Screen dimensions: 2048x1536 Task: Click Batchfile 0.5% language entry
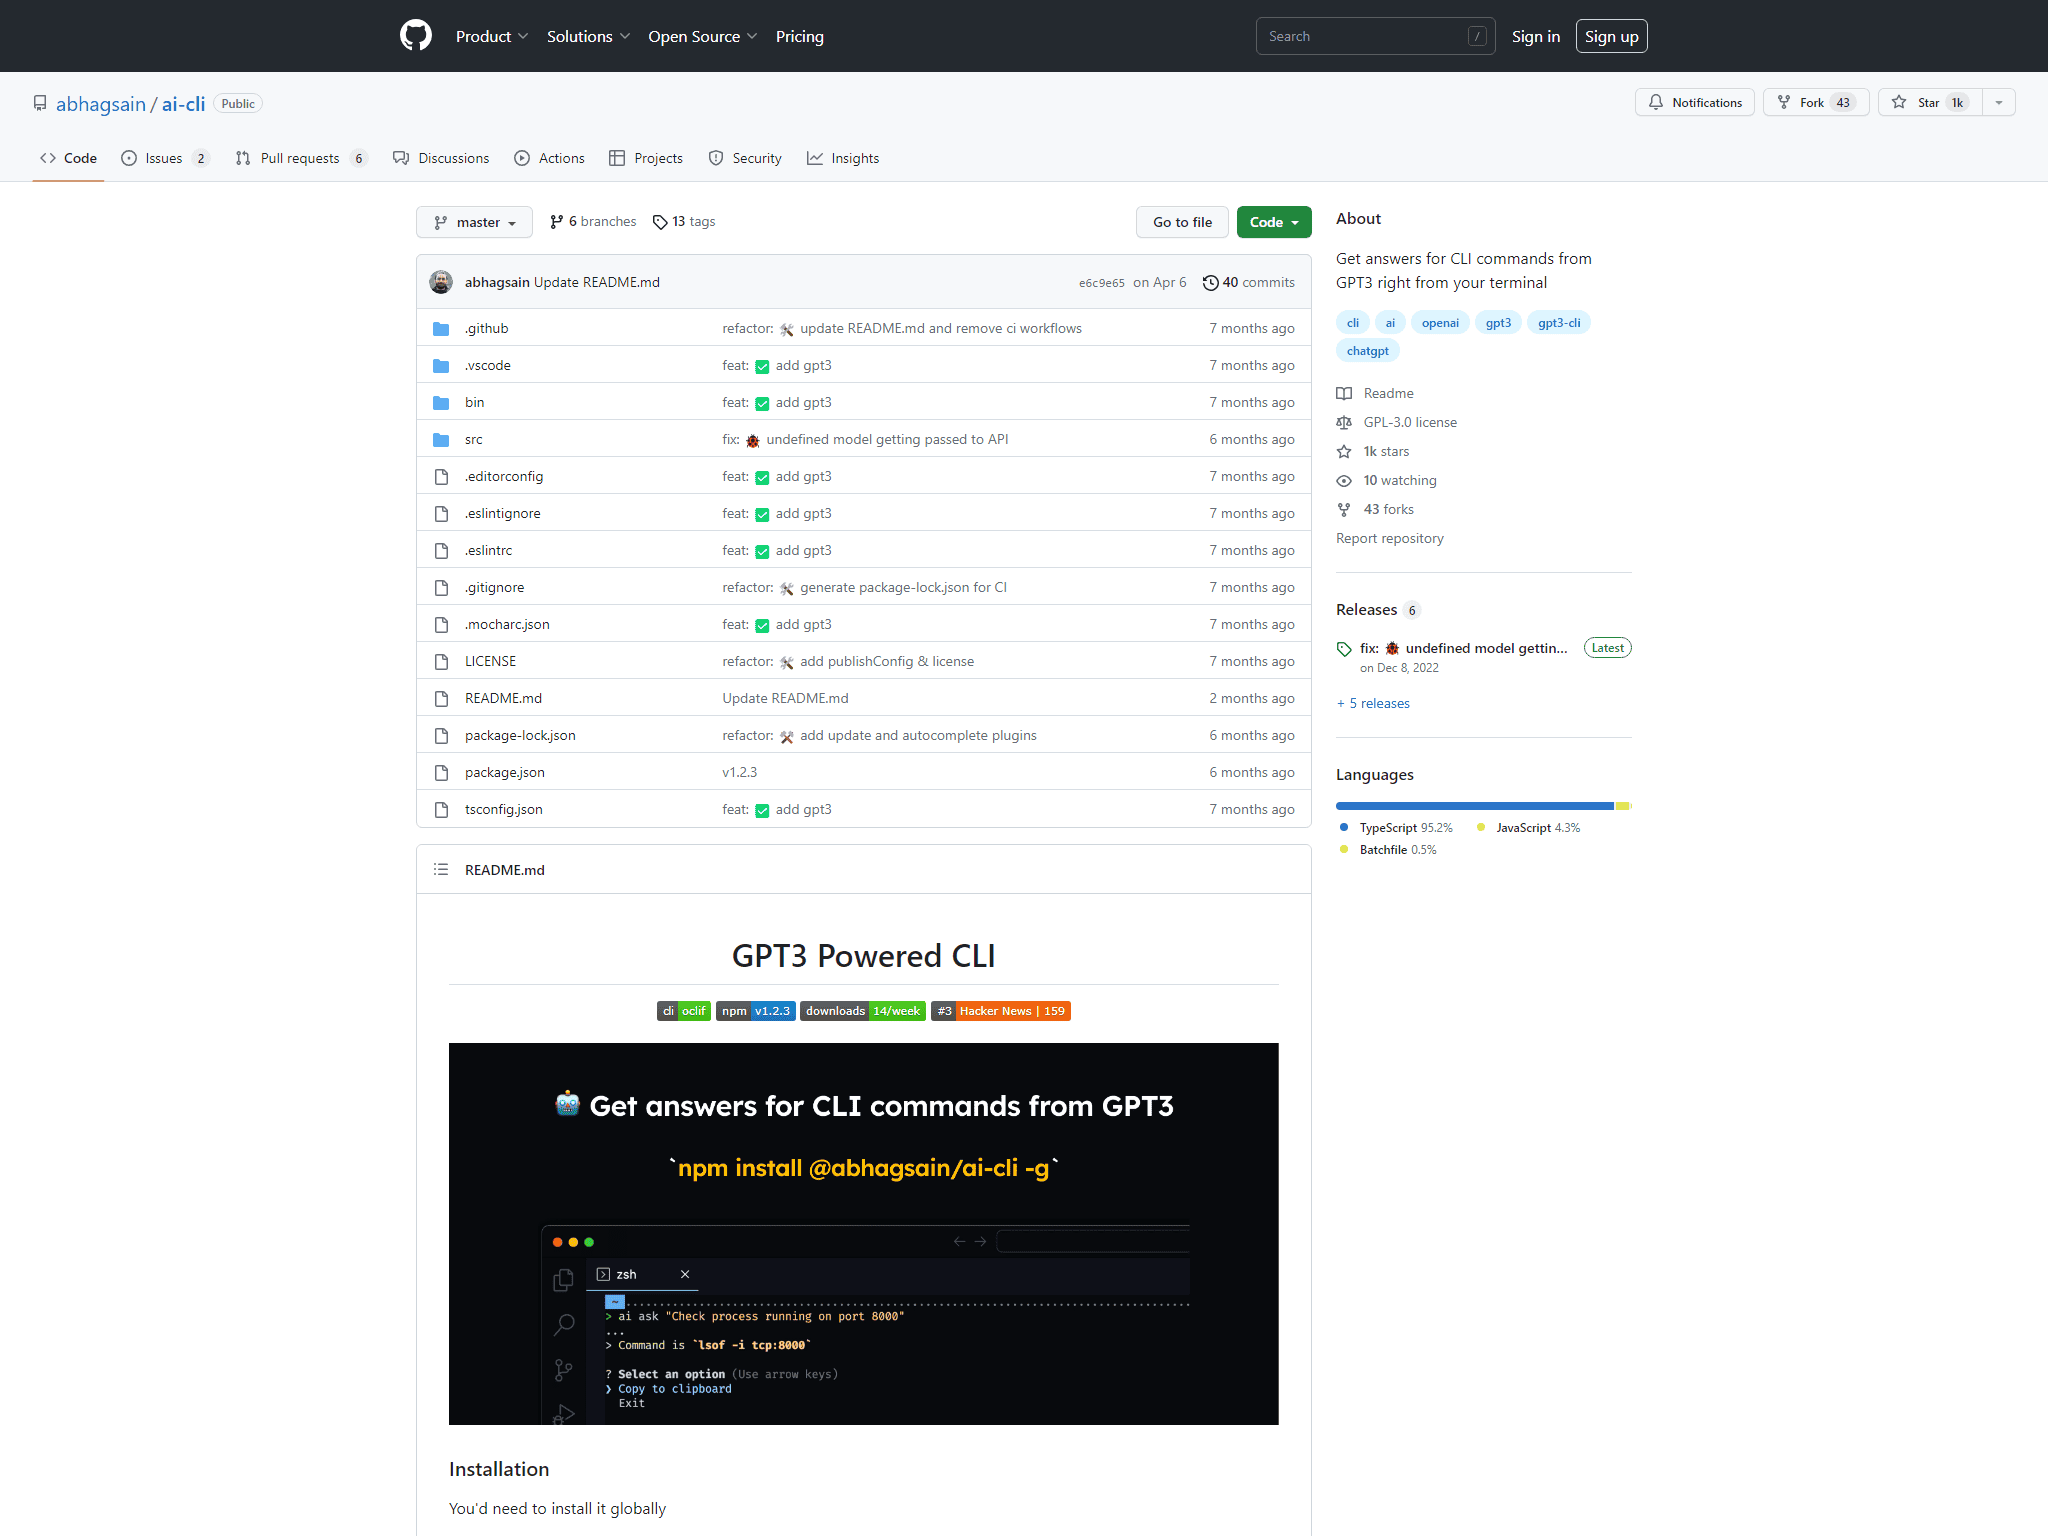tap(1388, 850)
